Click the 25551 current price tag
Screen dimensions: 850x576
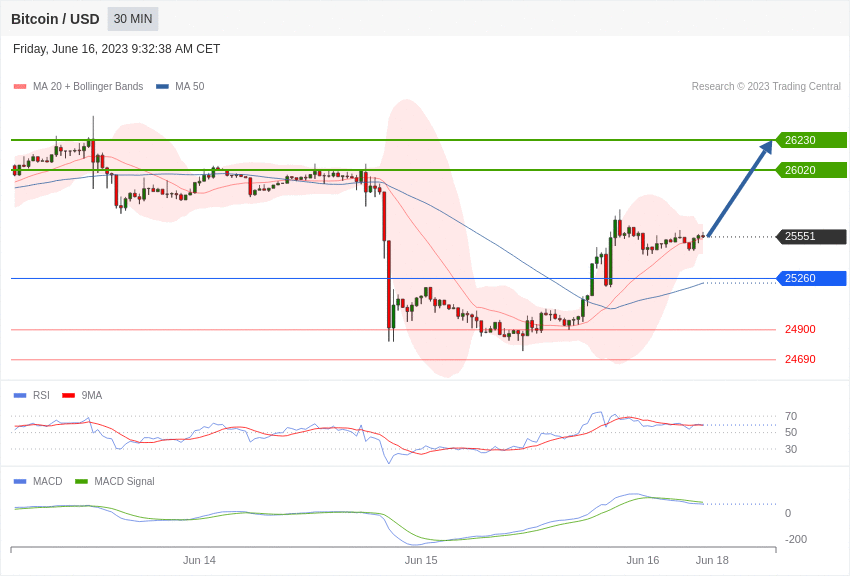point(812,236)
